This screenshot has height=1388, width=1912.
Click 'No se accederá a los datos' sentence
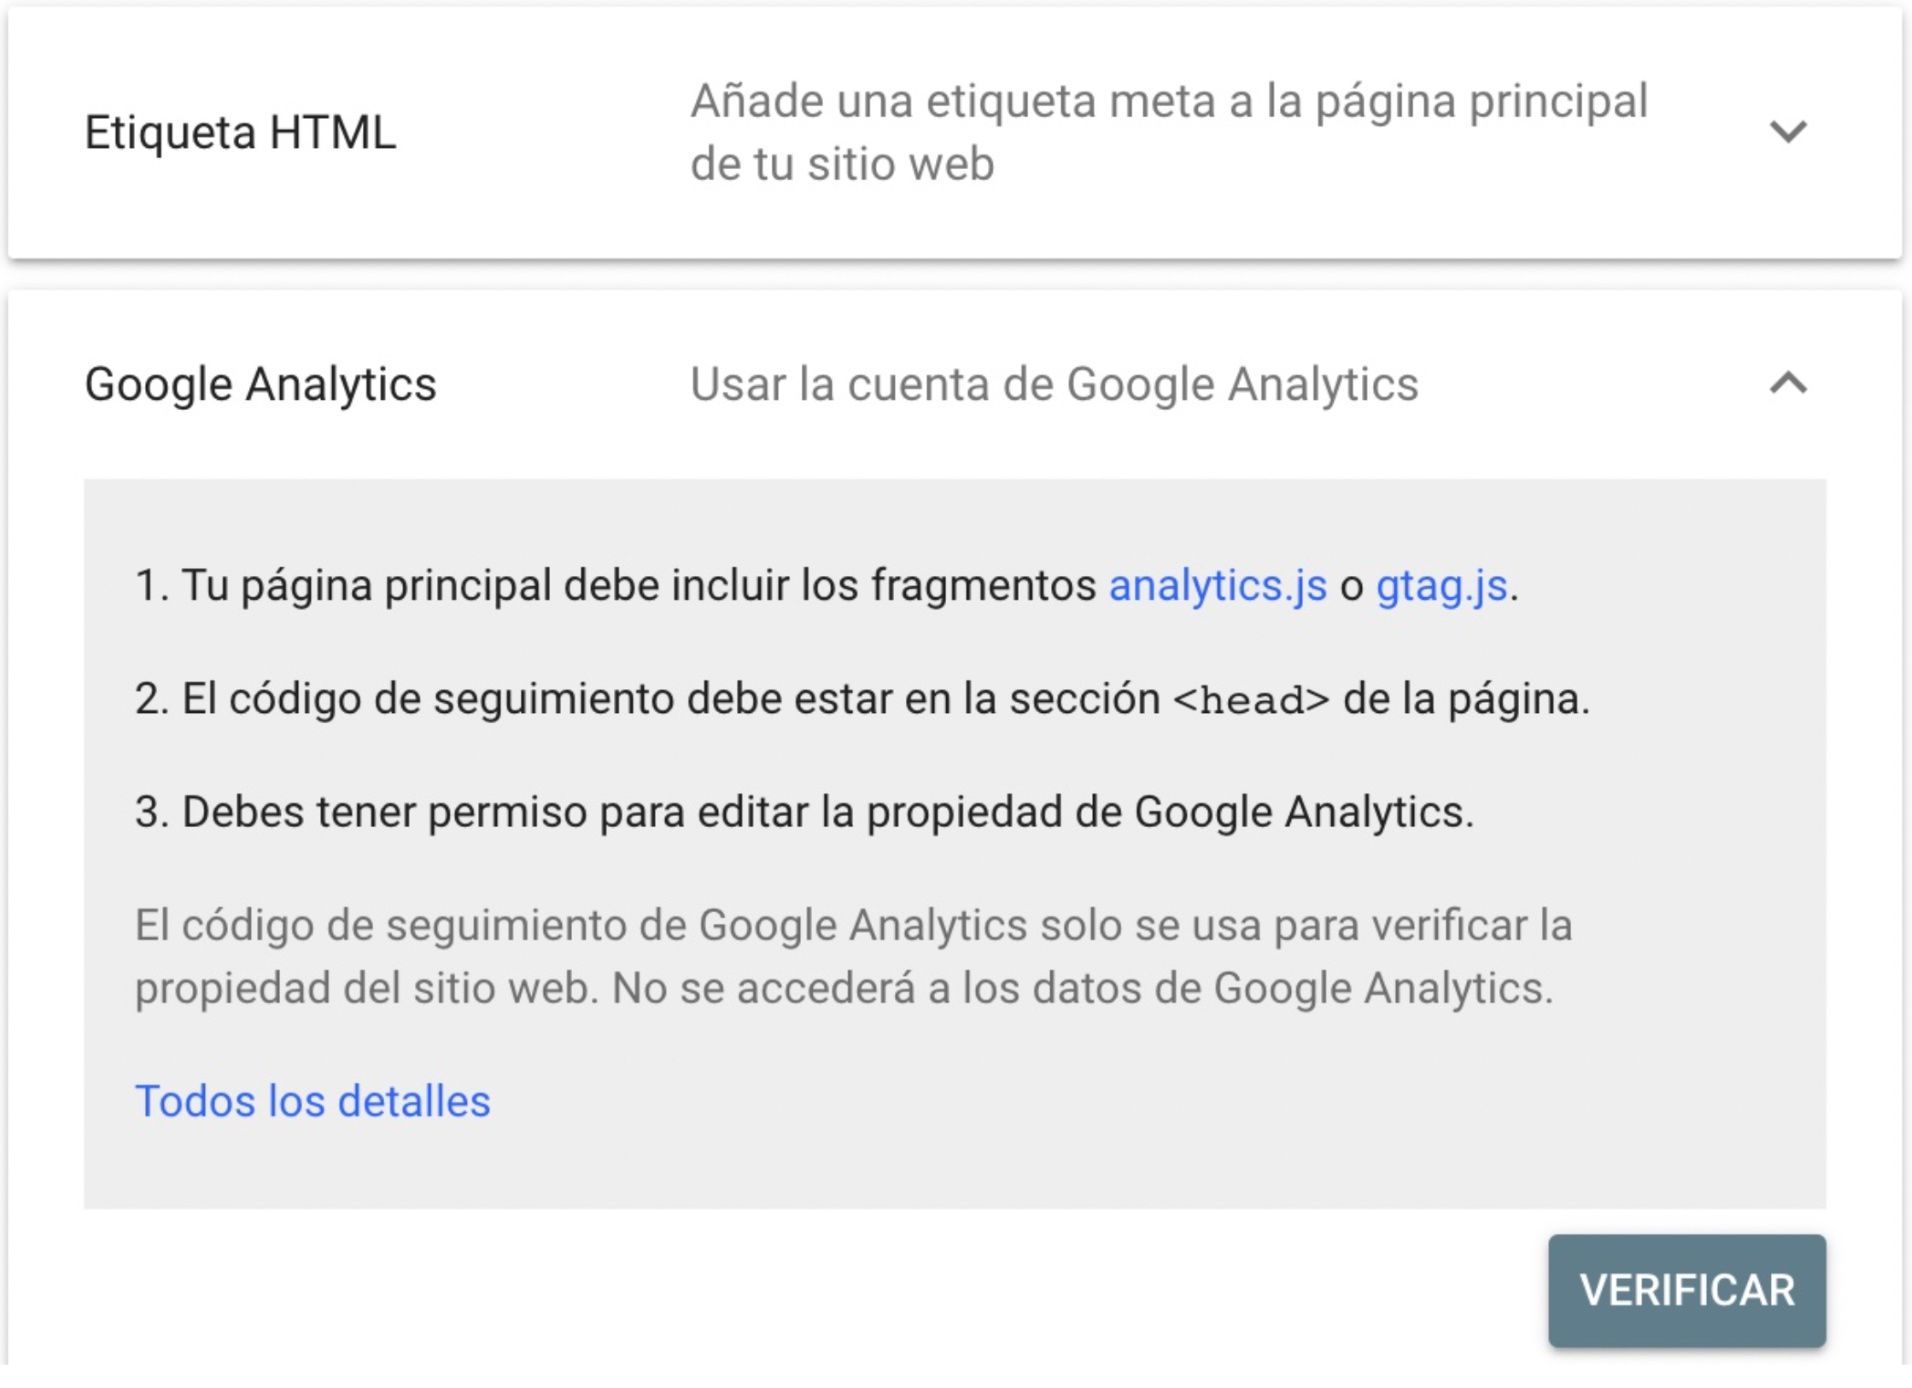pyautogui.click(x=1082, y=989)
